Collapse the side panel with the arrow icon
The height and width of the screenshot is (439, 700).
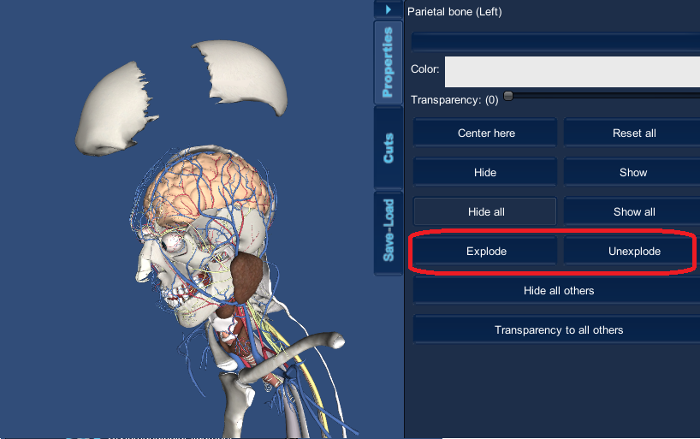click(x=388, y=9)
